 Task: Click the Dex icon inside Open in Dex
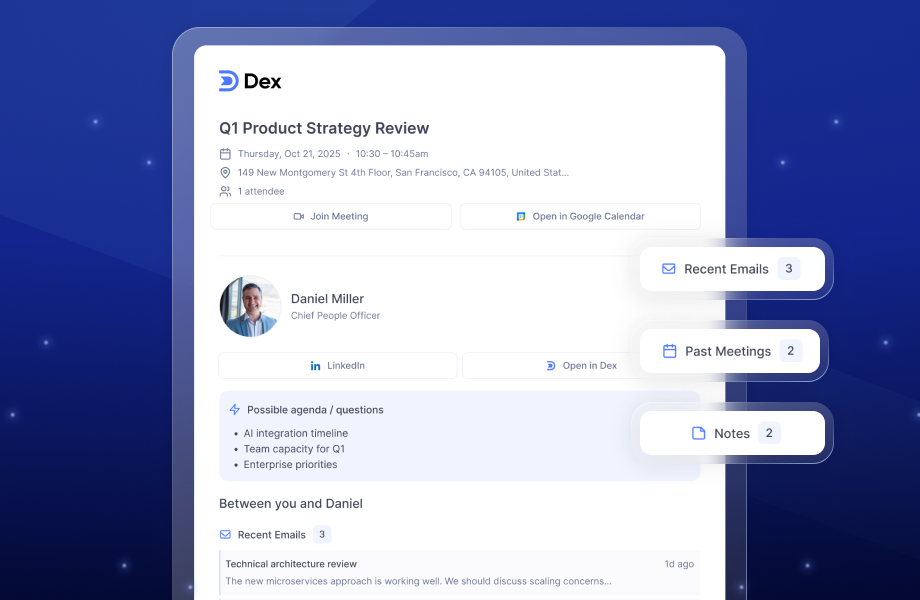tap(551, 365)
